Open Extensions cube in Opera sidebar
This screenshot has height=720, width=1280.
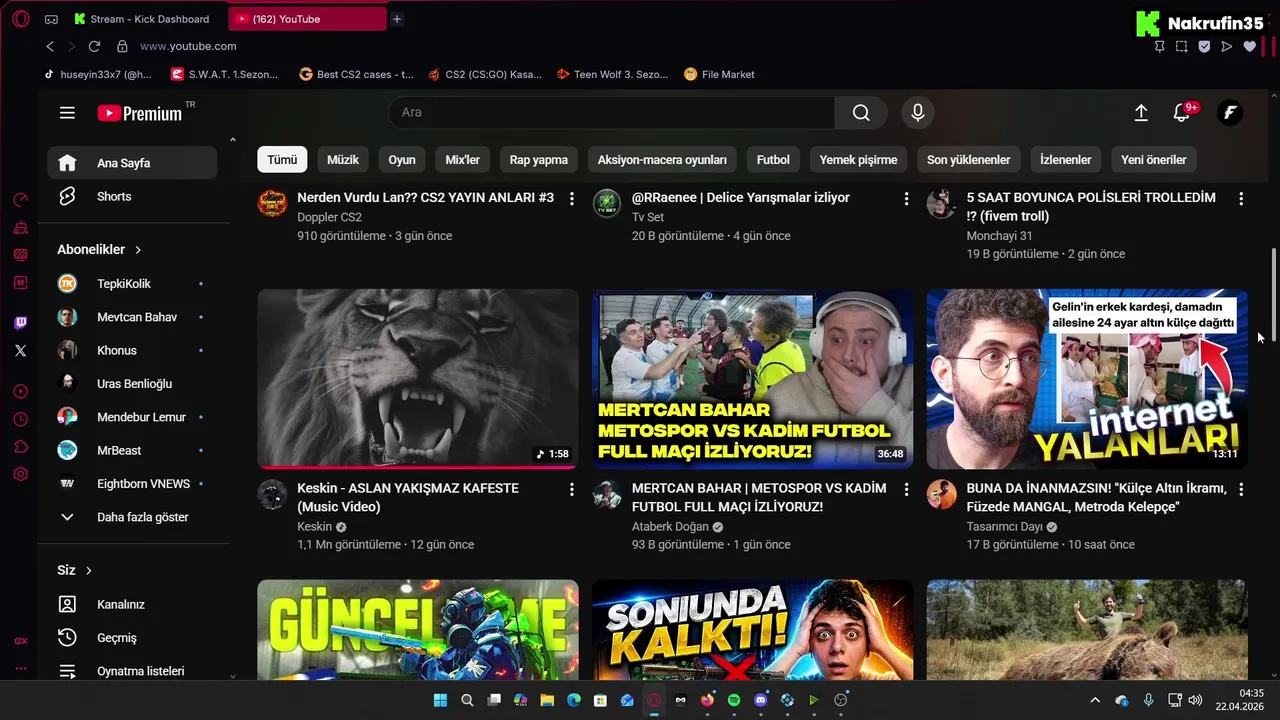21,447
